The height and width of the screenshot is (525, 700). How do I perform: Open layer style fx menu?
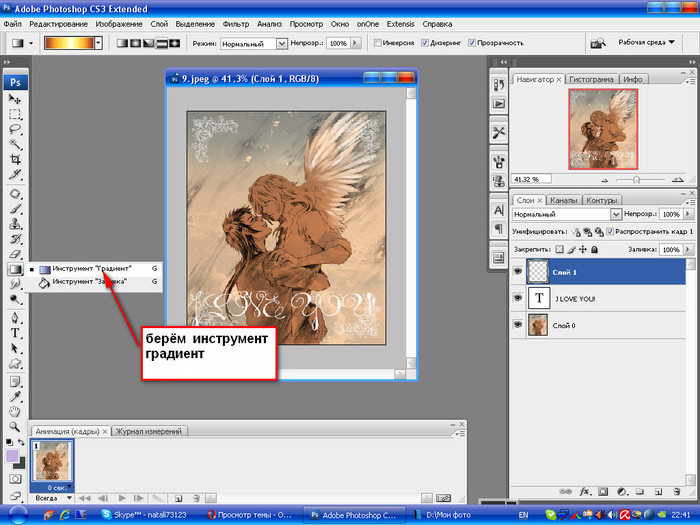pos(584,492)
